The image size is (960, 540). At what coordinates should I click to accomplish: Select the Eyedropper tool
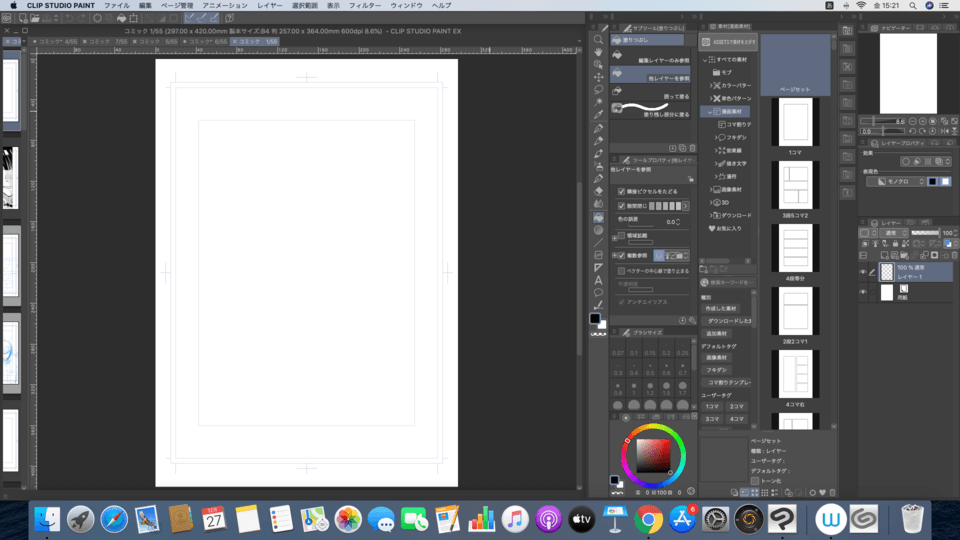pyautogui.click(x=598, y=115)
